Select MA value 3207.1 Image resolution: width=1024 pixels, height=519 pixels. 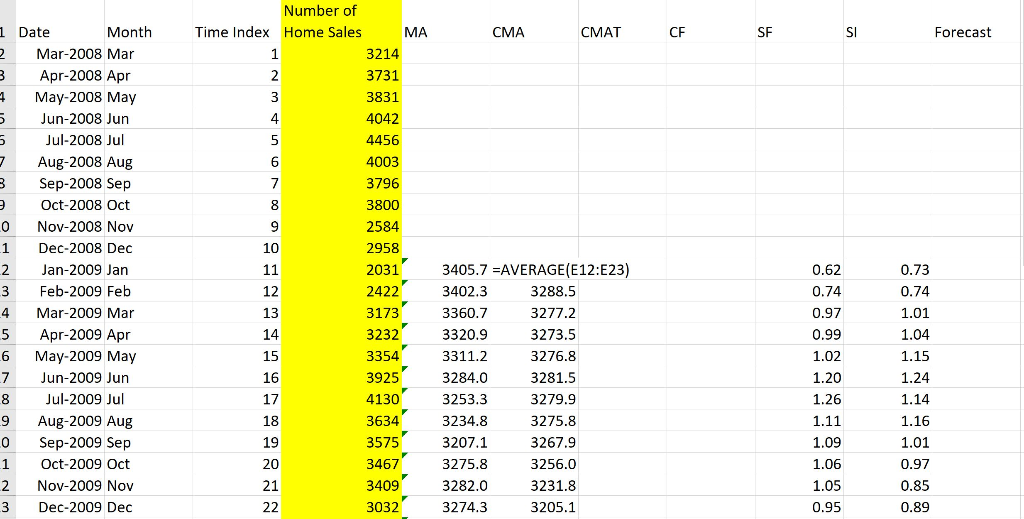pos(445,442)
